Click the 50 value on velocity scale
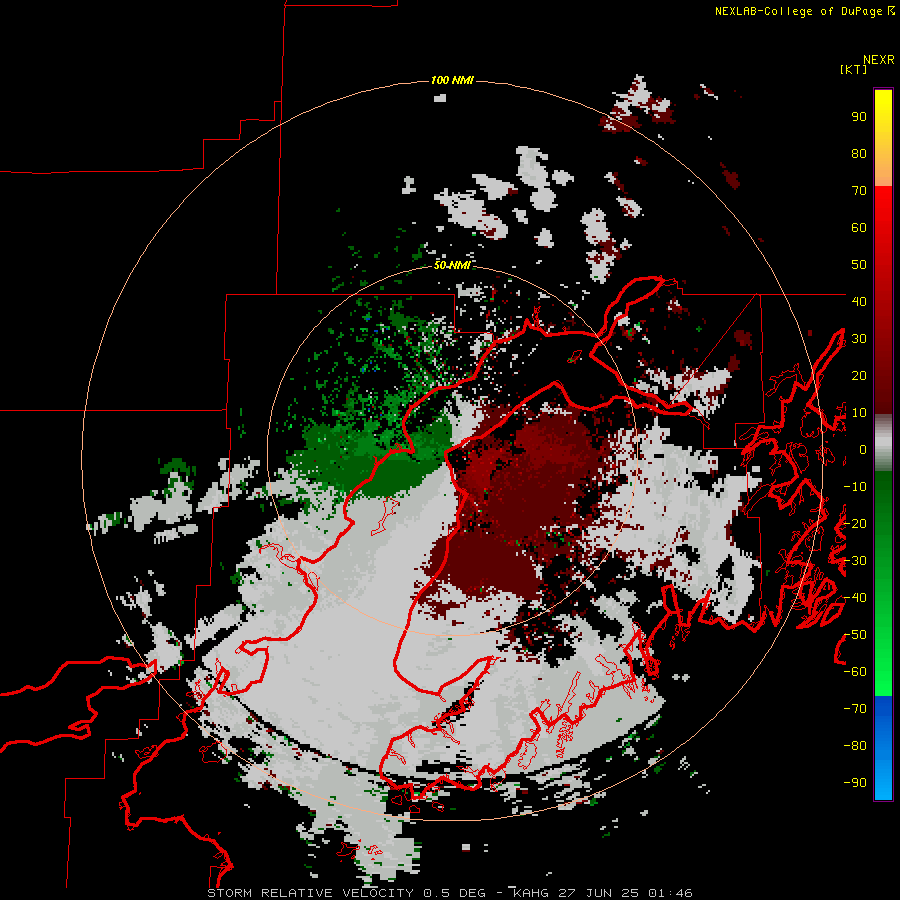 click(x=859, y=265)
